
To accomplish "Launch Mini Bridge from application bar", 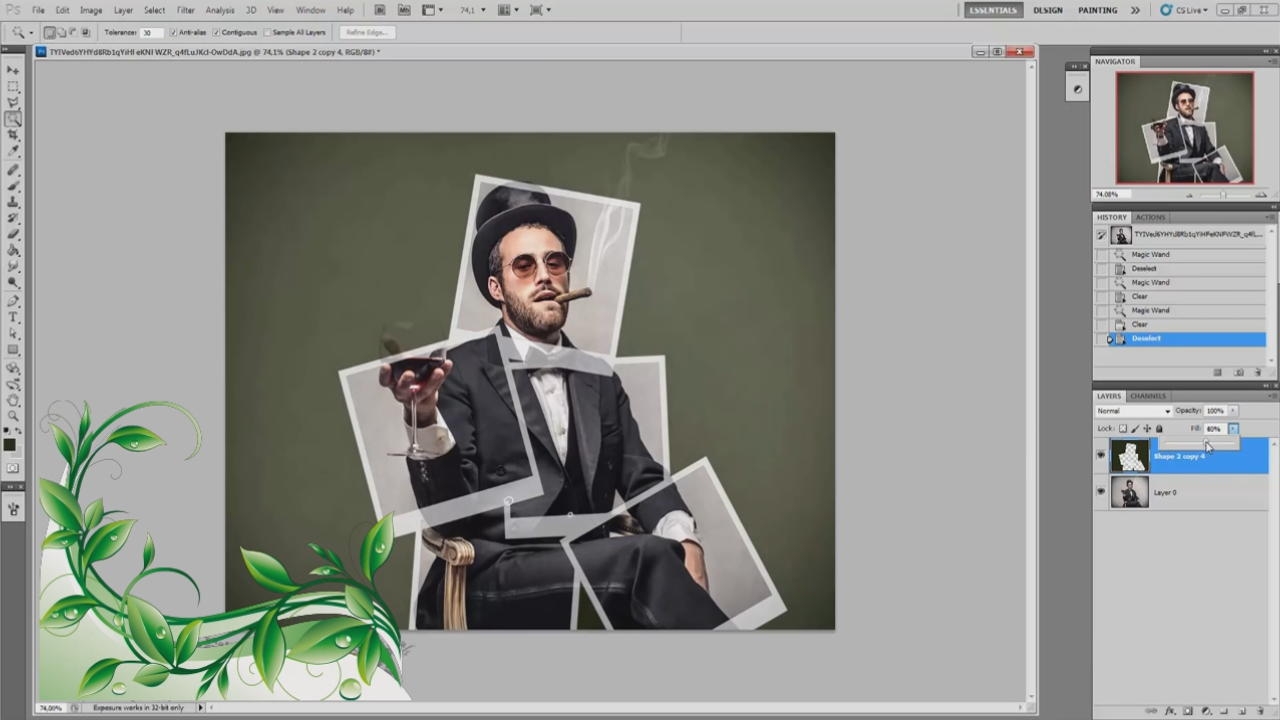I will (x=404, y=10).
